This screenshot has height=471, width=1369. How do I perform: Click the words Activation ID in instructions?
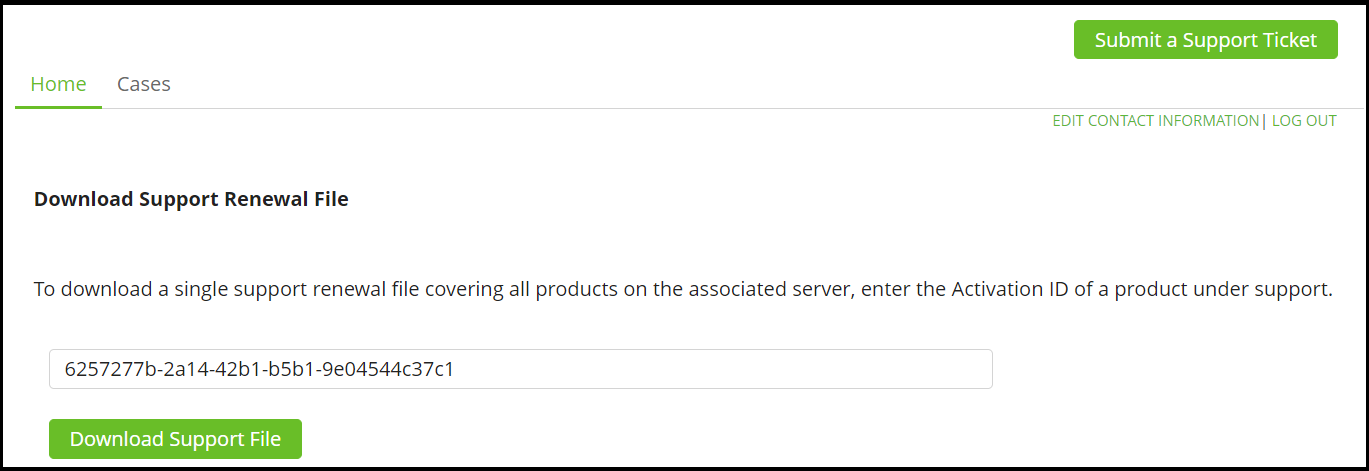pos(1004,290)
